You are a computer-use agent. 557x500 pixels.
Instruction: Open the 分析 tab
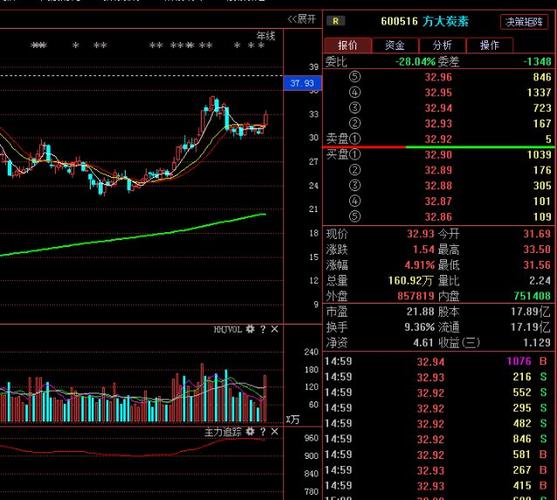click(442, 45)
